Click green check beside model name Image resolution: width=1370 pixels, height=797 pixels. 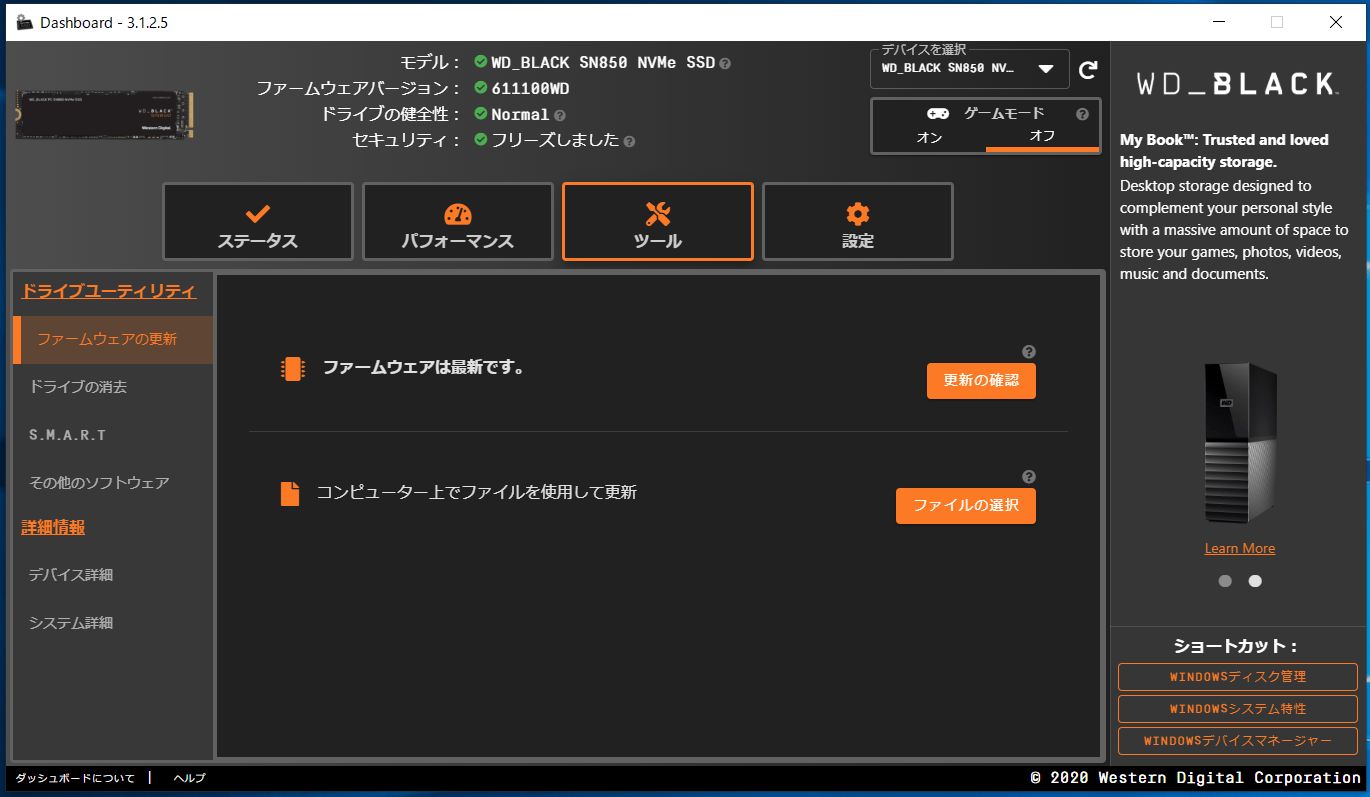(481, 62)
